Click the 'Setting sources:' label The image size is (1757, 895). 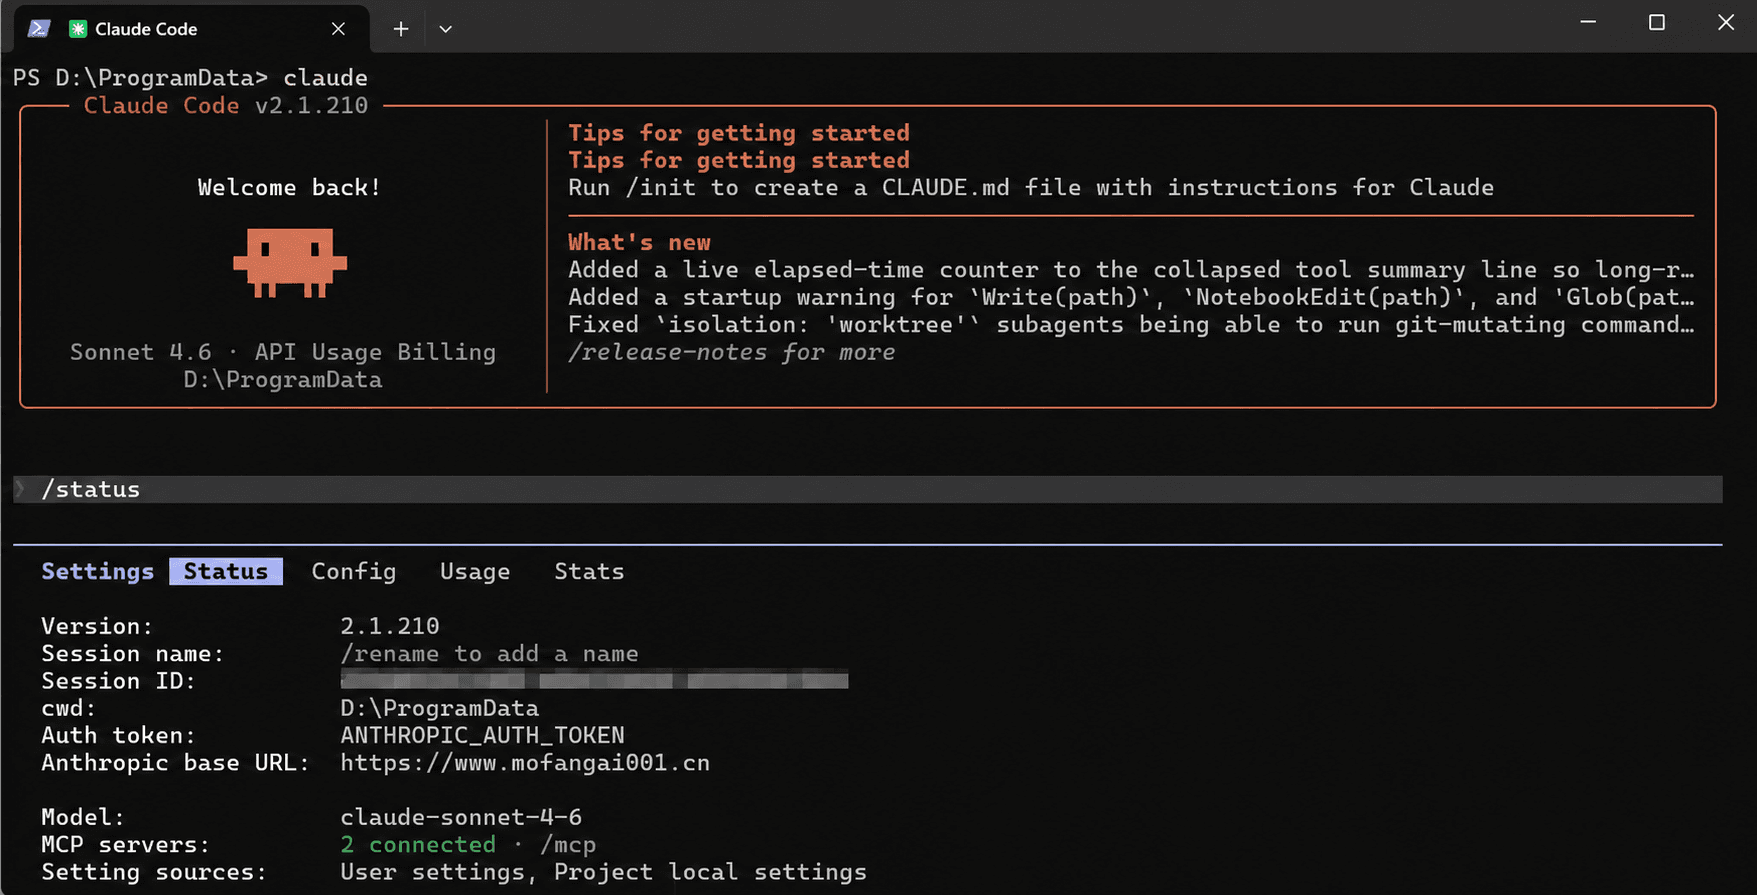[x=154, y=872]
